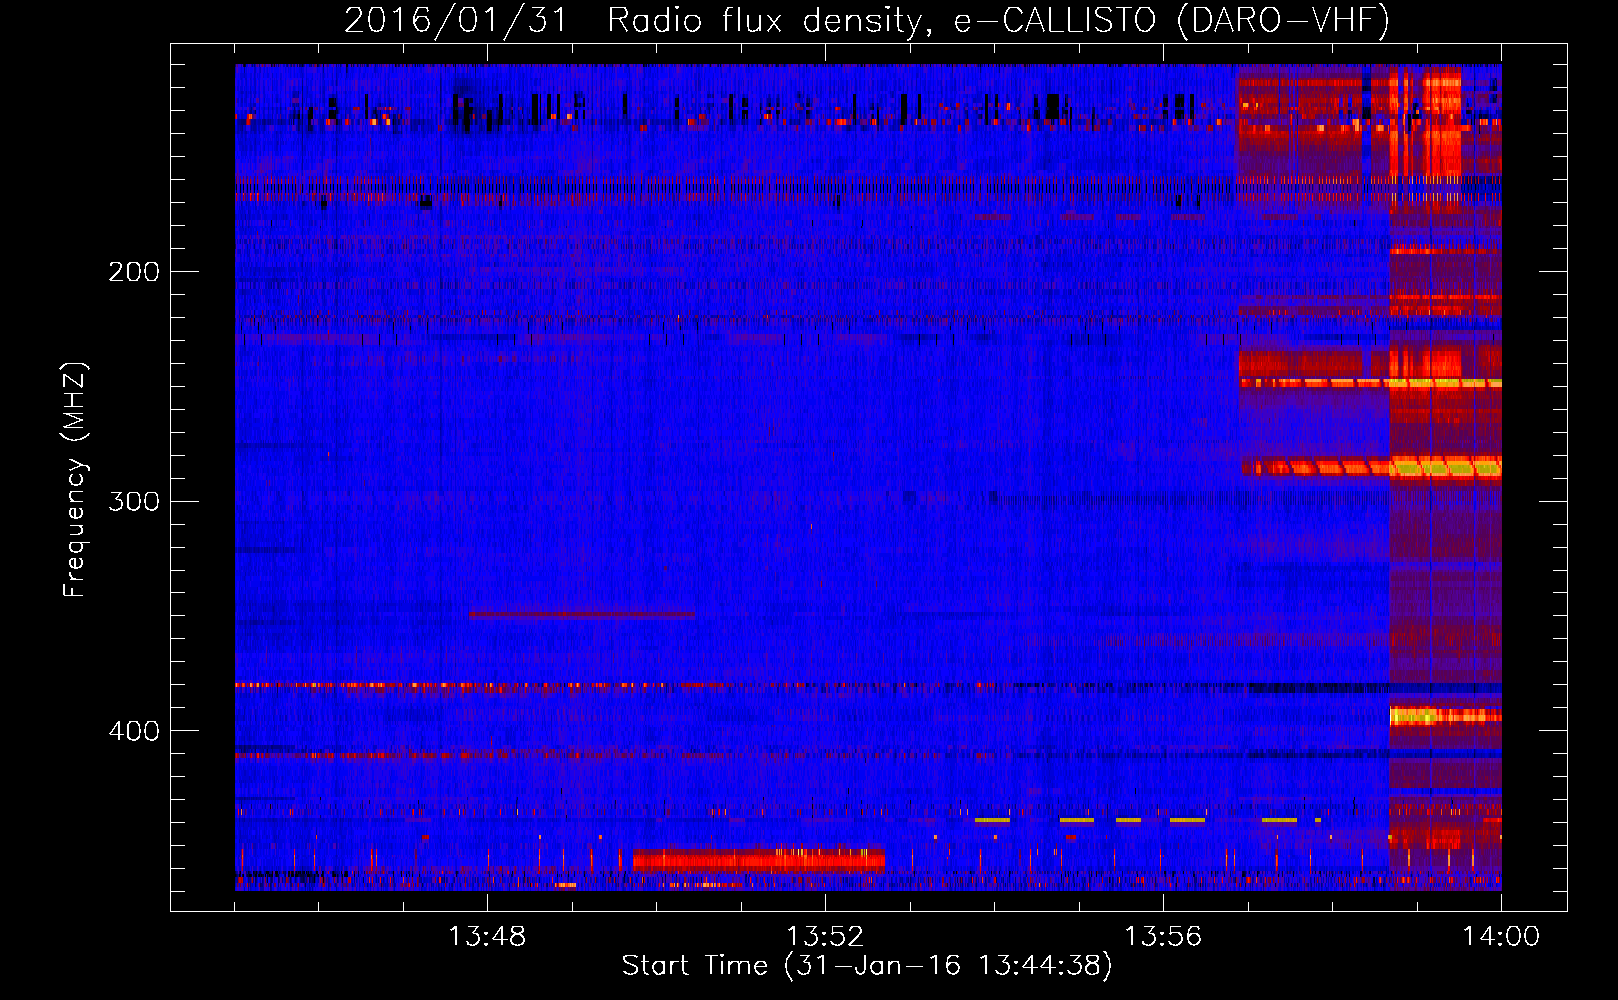Click the 14:00 time tick label

click(1501, 937)
